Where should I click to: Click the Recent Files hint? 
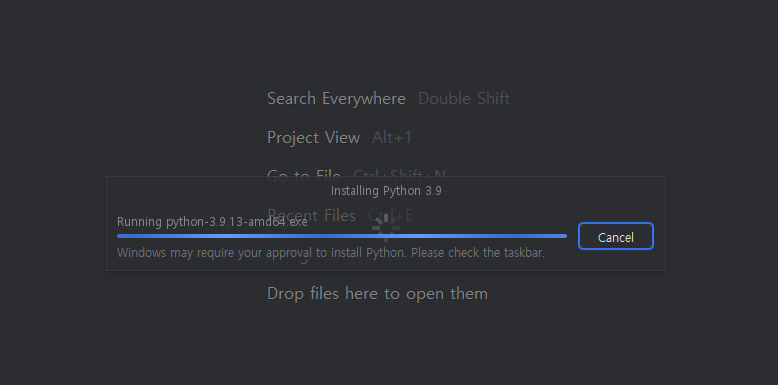(x=312, y=215)
